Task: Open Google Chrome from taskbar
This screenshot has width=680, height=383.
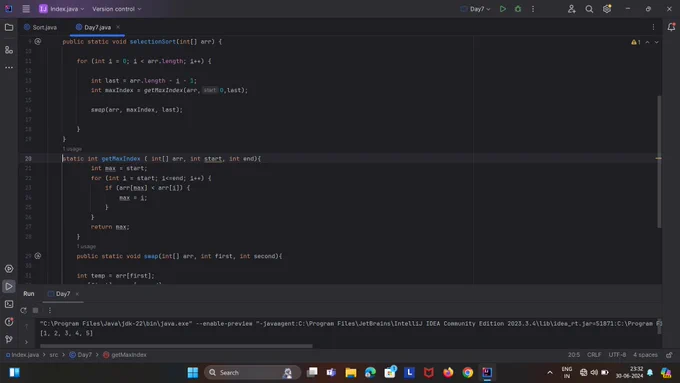Action: tap(468, 373)
